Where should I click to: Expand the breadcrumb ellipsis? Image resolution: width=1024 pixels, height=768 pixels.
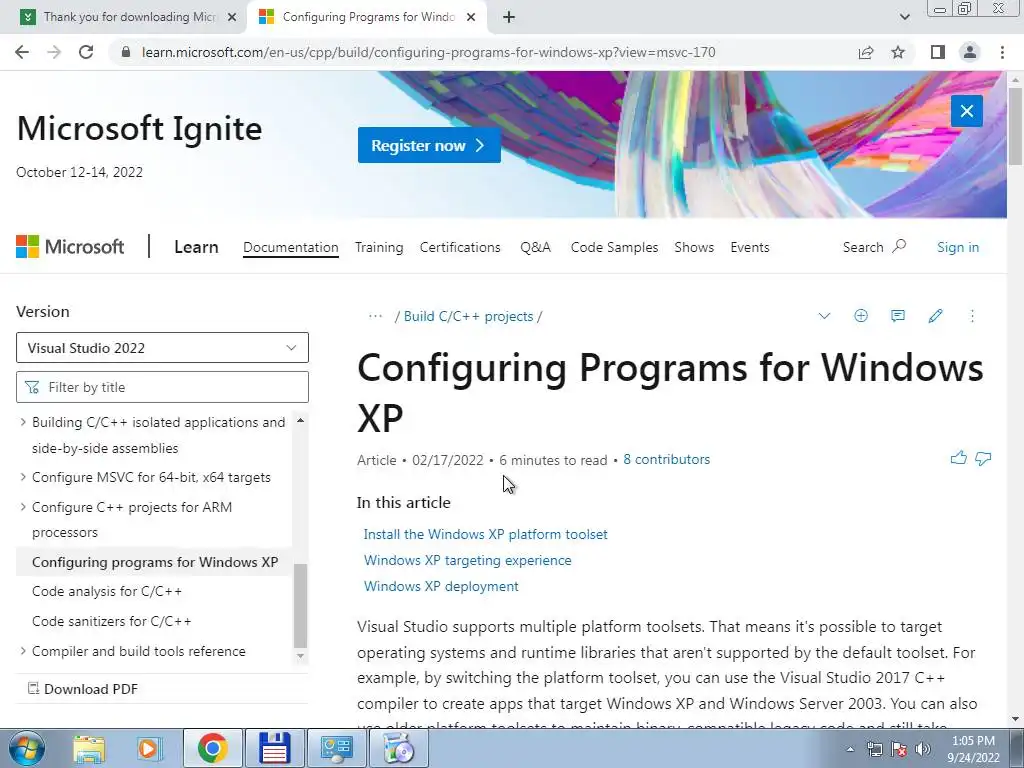(375, 316)
